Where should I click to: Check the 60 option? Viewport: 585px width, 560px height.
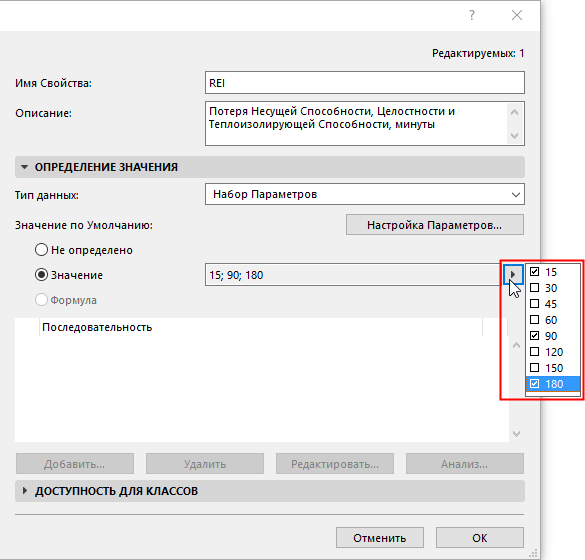[535, 320]
